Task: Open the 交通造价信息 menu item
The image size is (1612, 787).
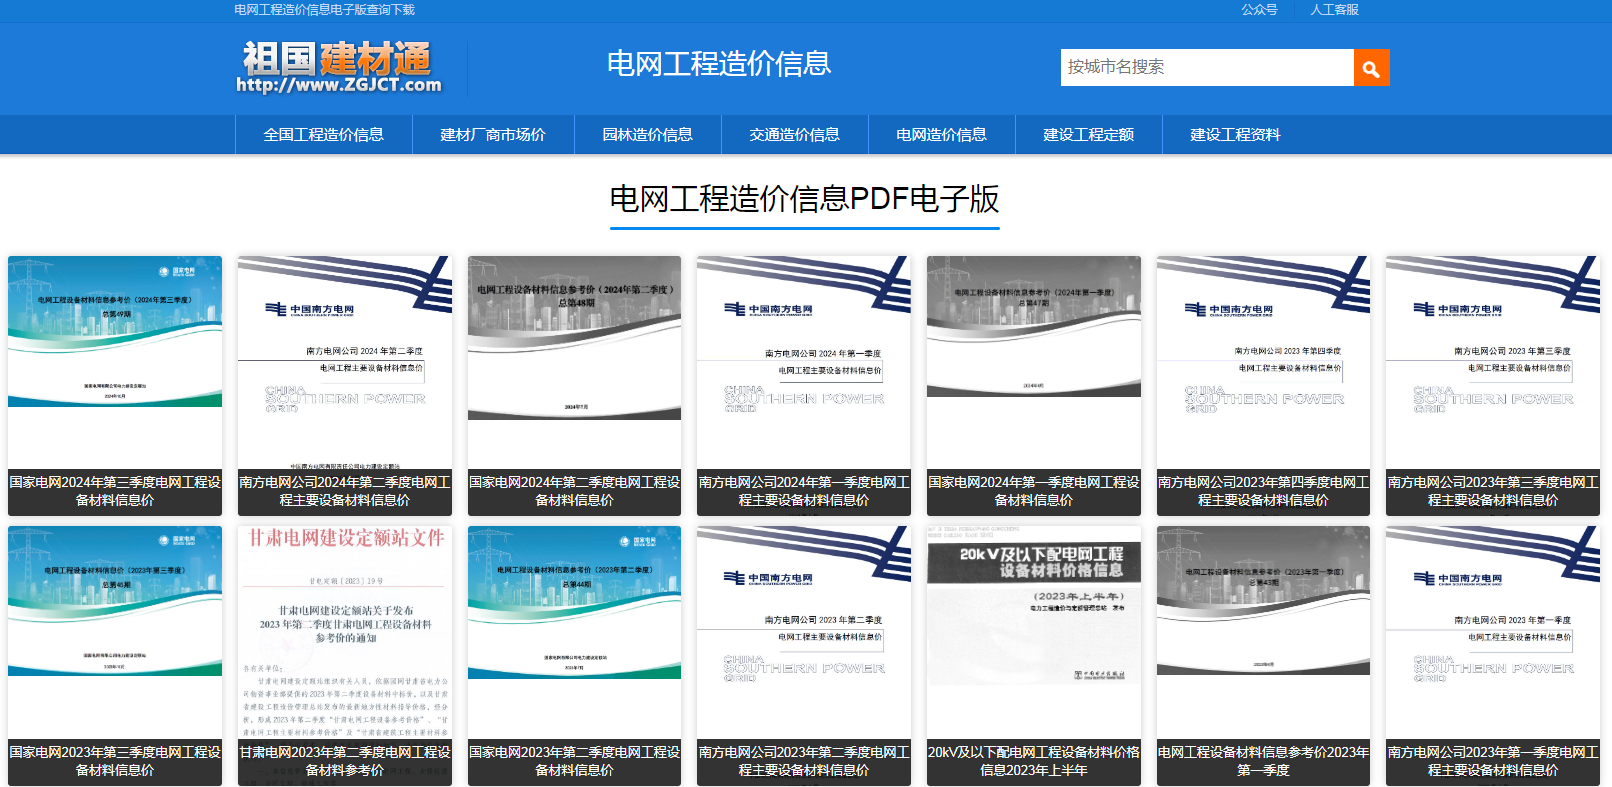Action: pos(794,135)
